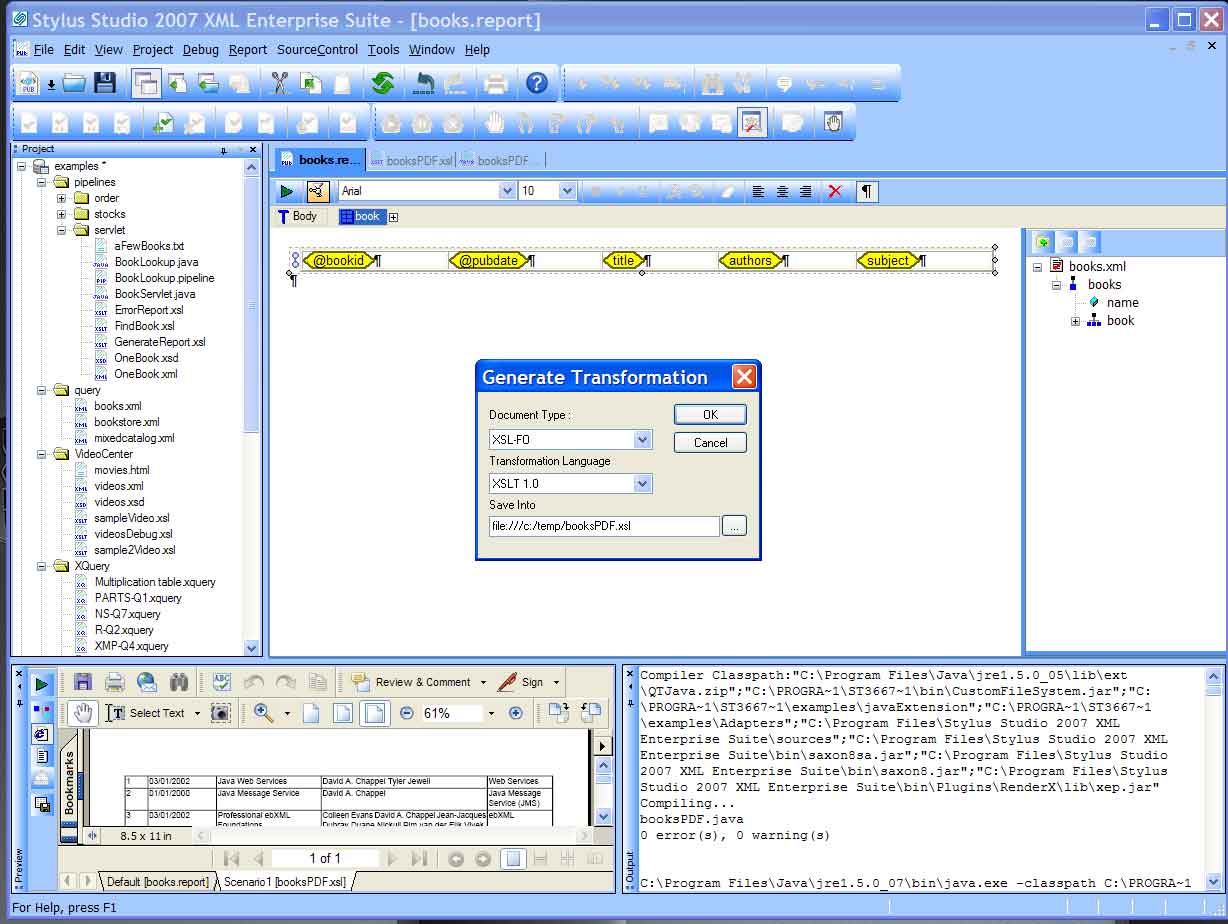
Task: Select BookServlet.java in project tree
Action: [154, 294]
